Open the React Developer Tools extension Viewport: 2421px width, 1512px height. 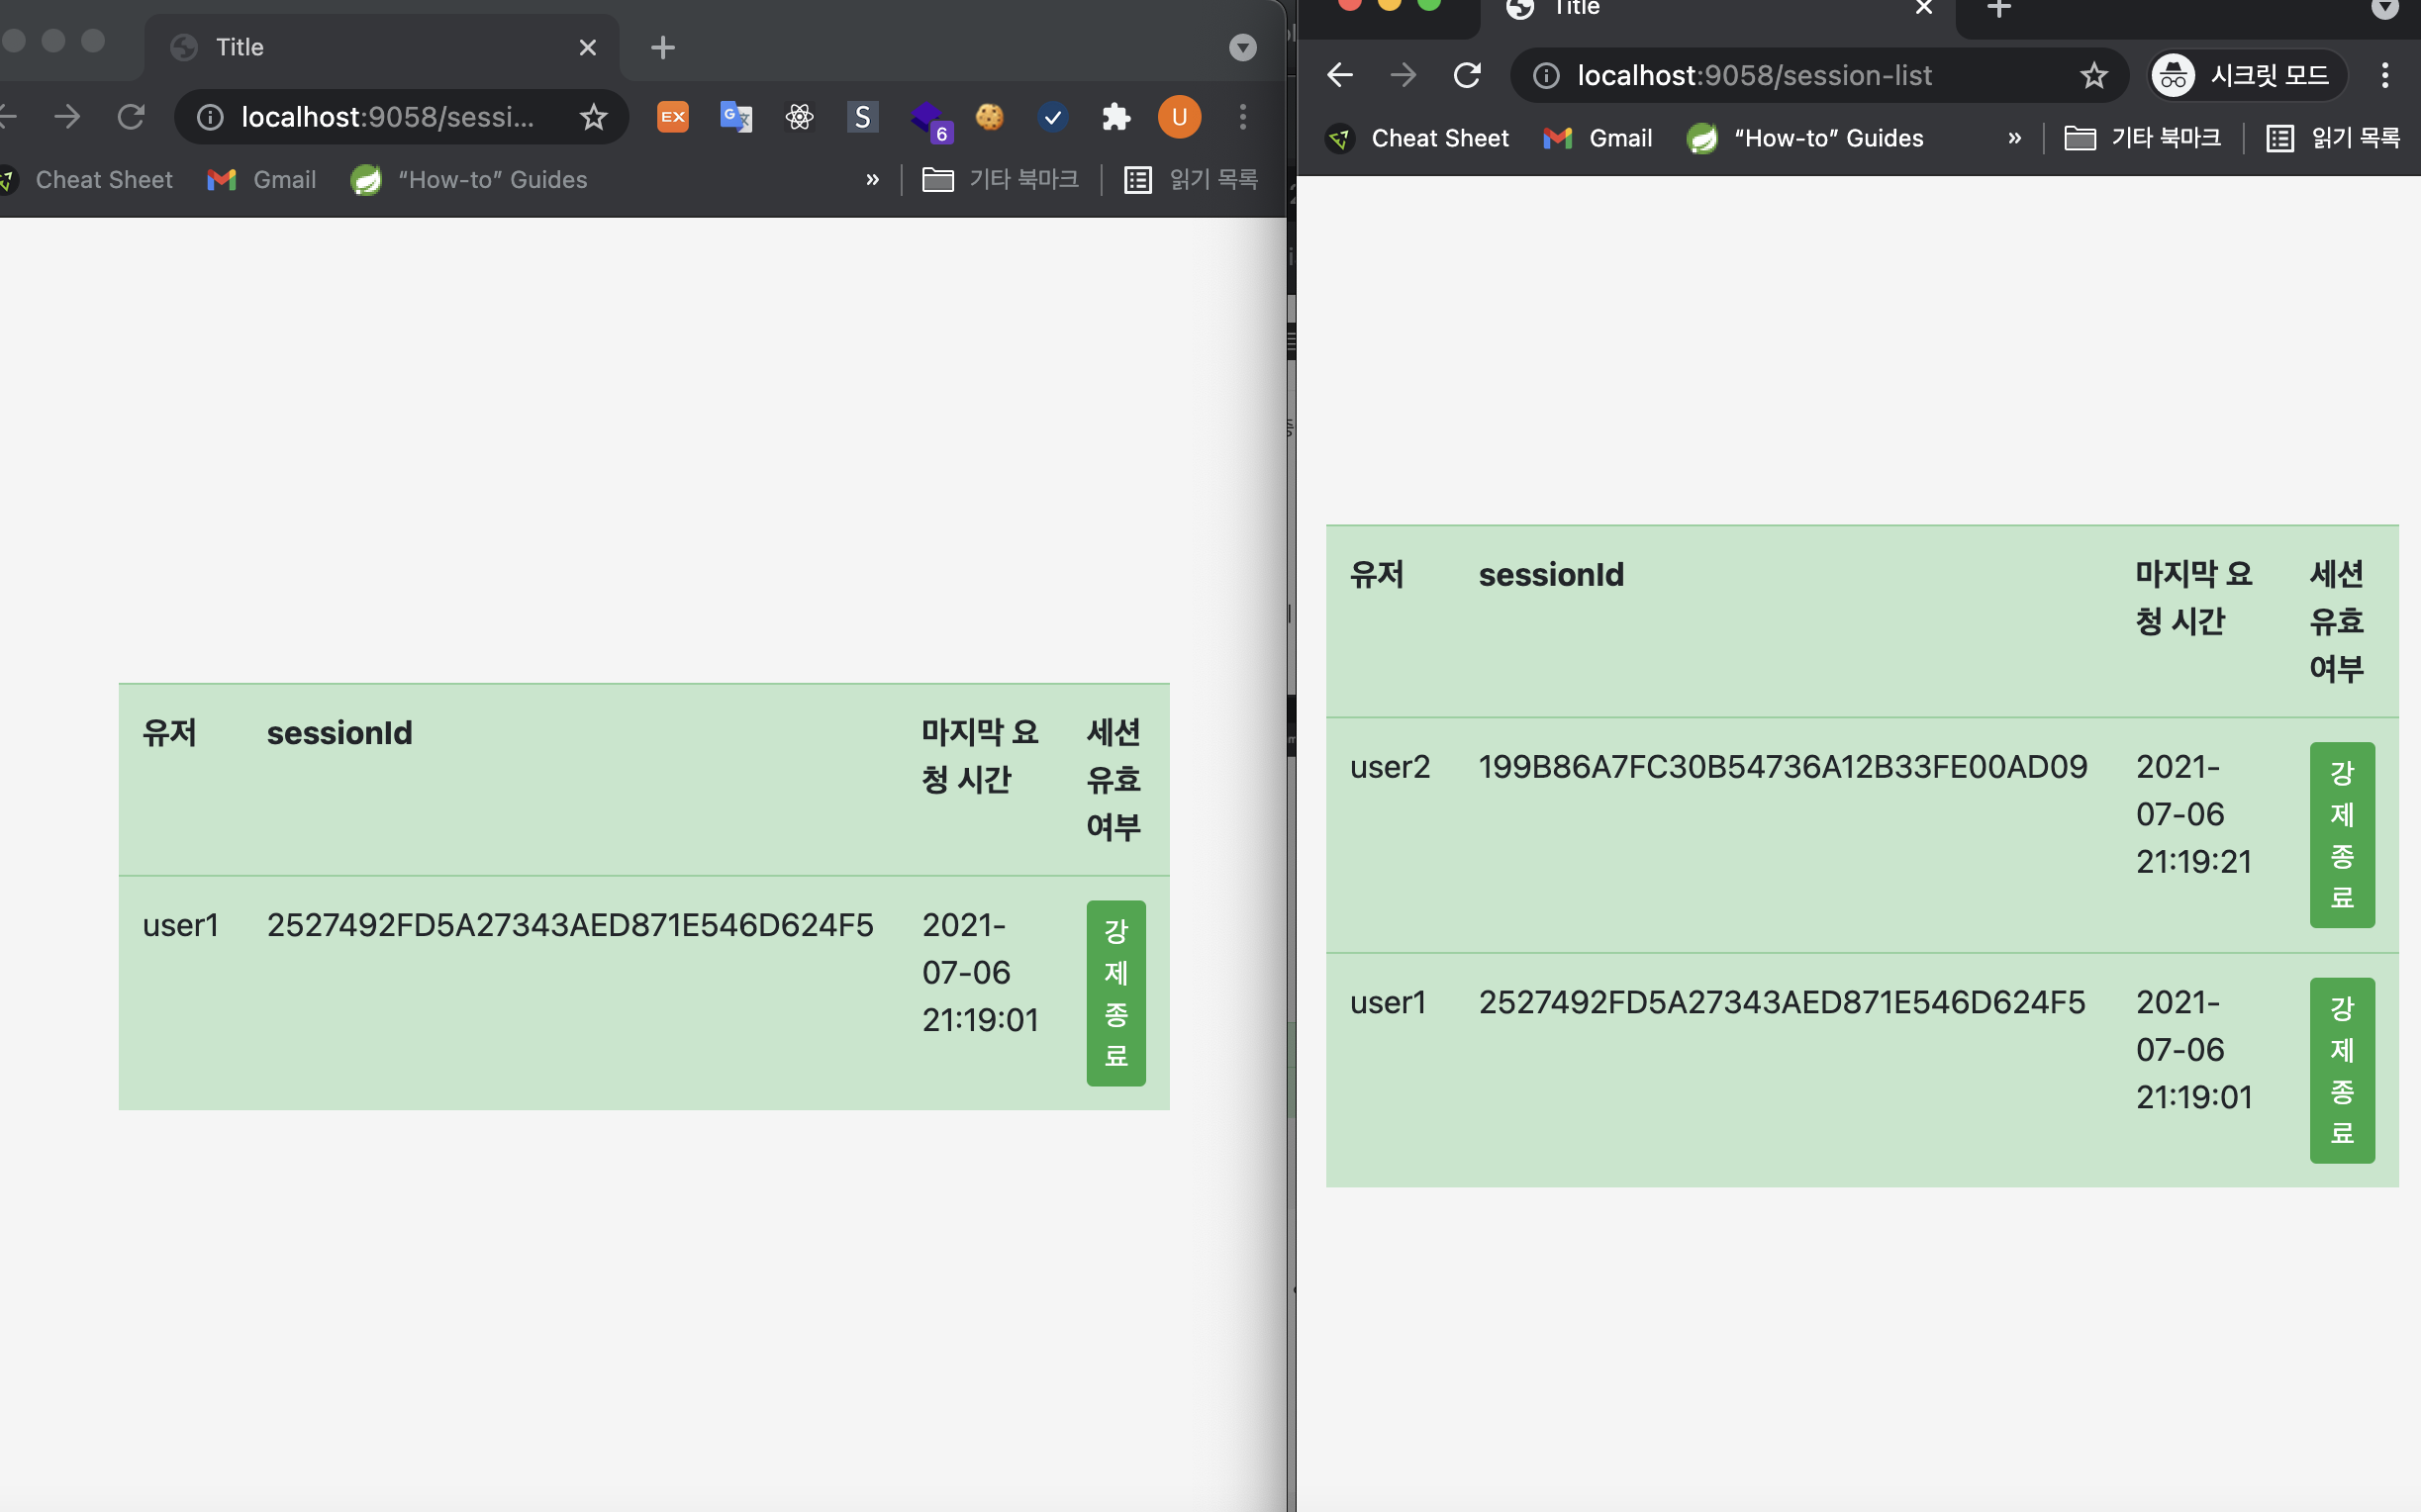tap(799, 117)
